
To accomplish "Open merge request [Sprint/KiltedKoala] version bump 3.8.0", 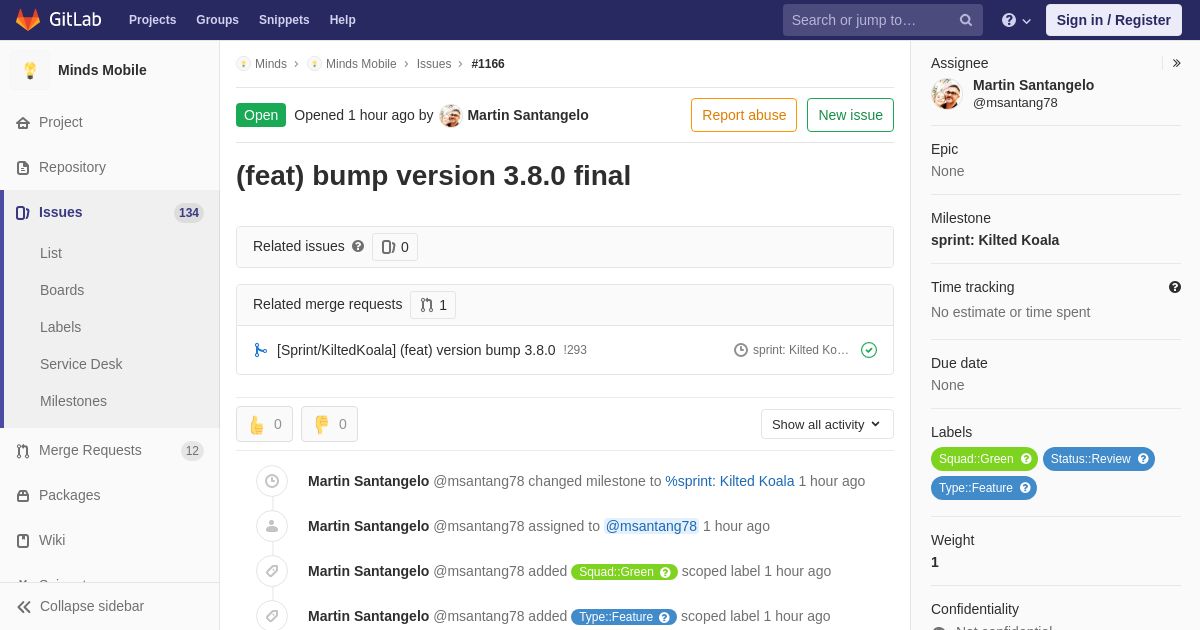I will 416,350.
